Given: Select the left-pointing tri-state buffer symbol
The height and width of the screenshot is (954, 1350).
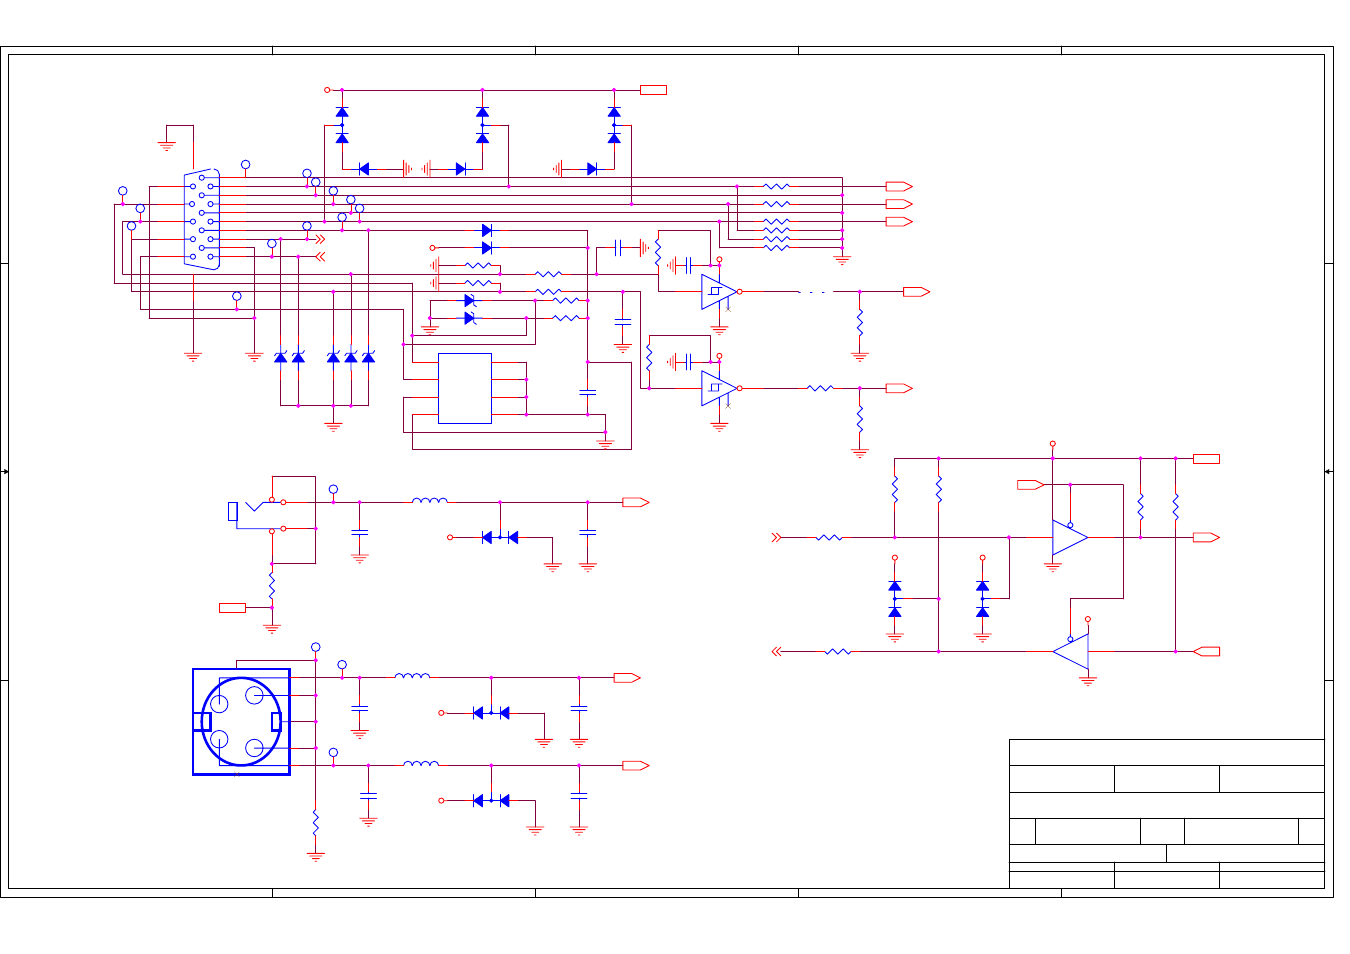Looking at the screenshot, I should [x=1070, y=652].
